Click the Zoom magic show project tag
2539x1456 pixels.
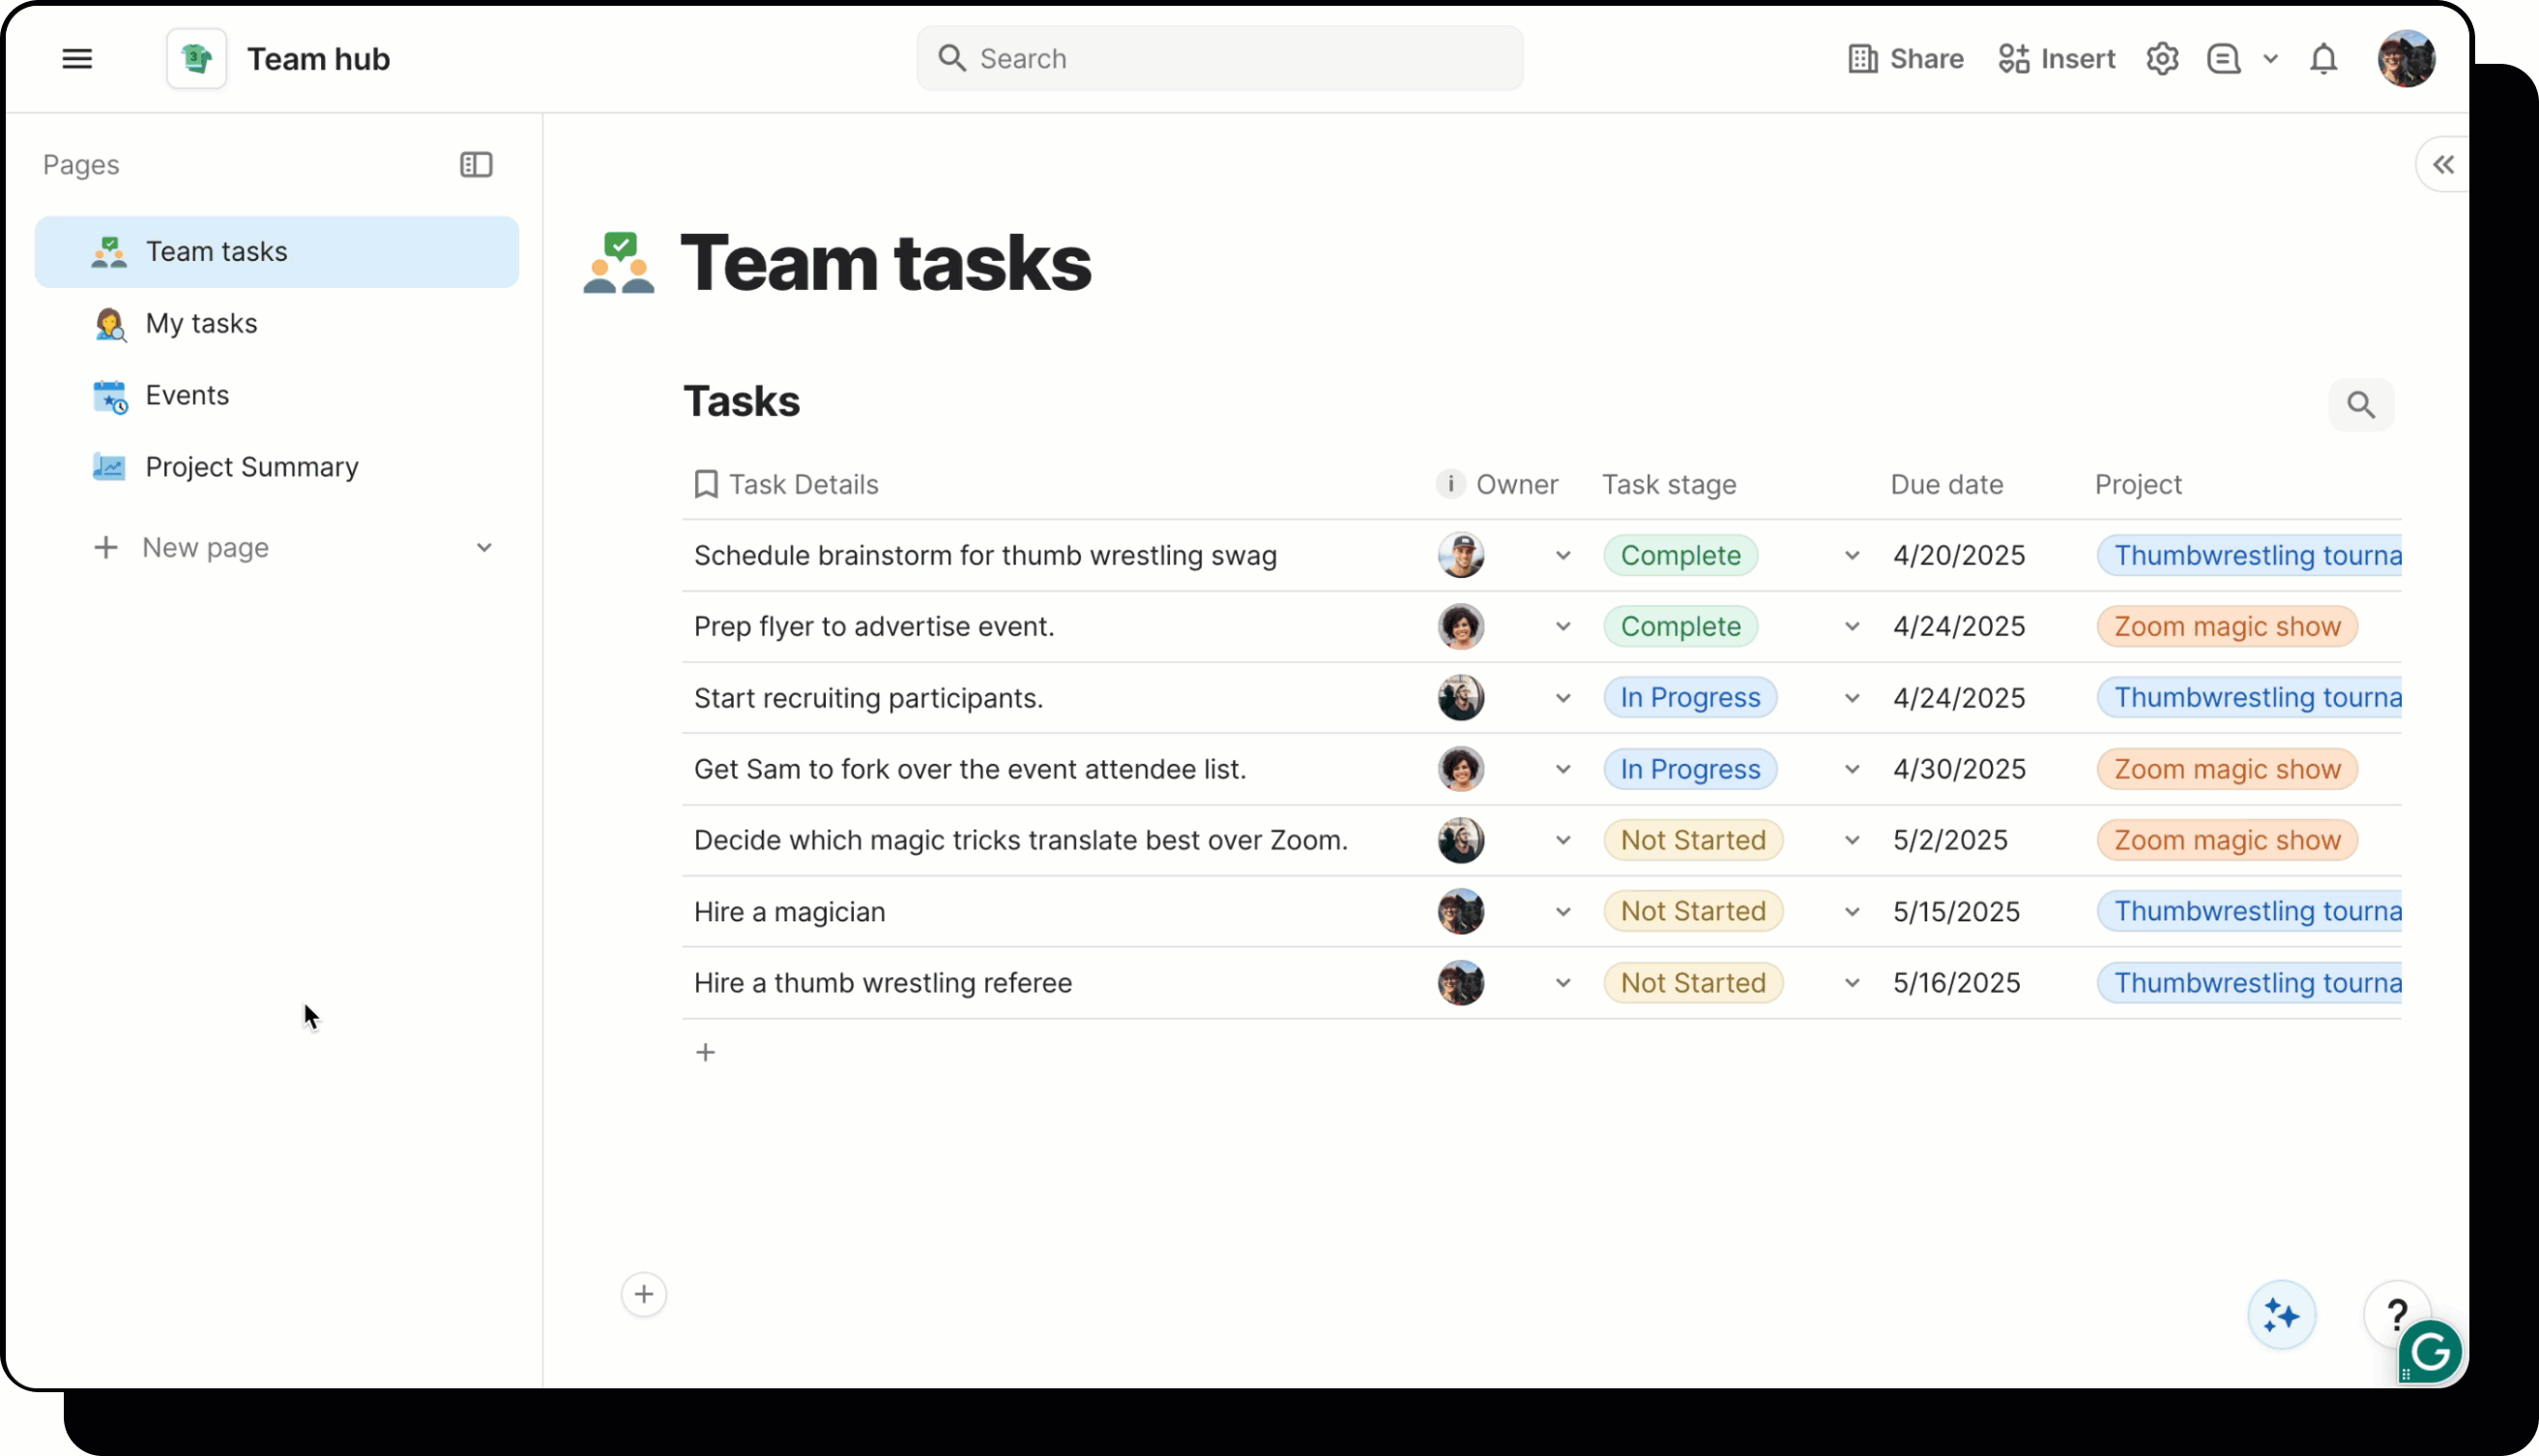(2227, 627)
